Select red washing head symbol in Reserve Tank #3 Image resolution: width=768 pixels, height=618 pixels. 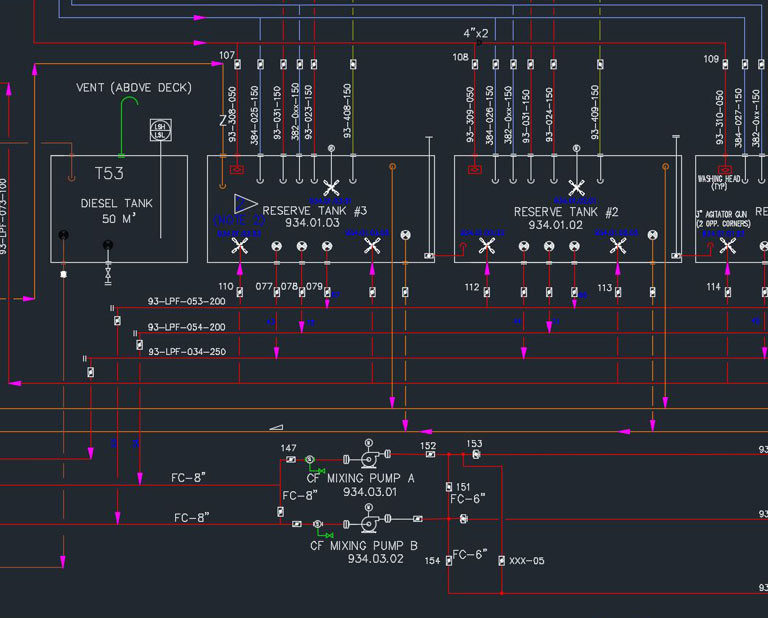point(237,169)
